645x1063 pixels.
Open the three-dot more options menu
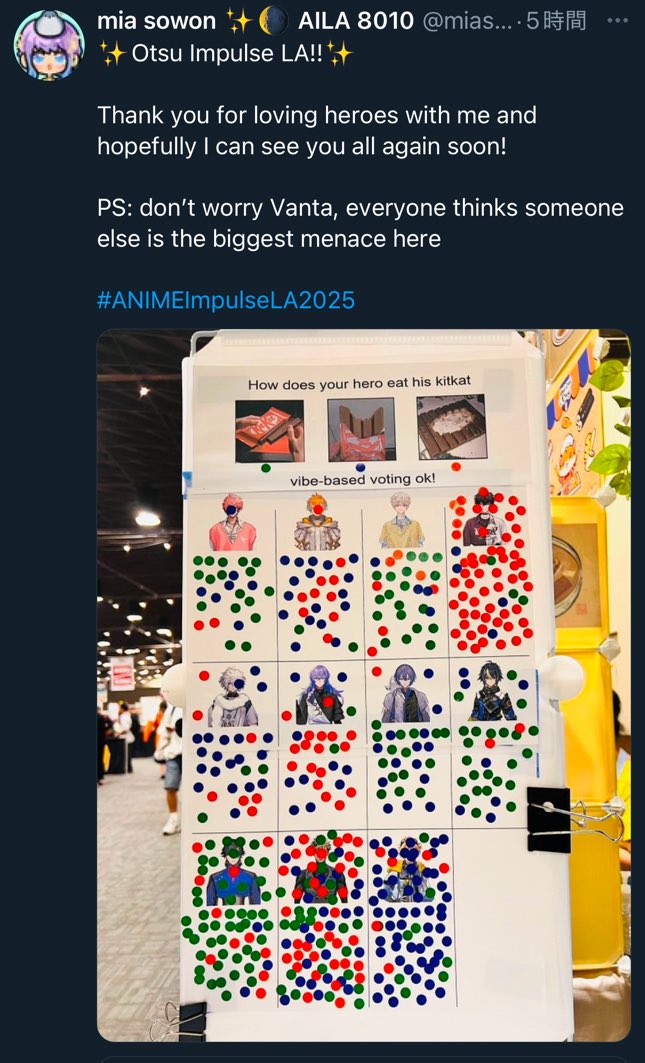(617, 20)
